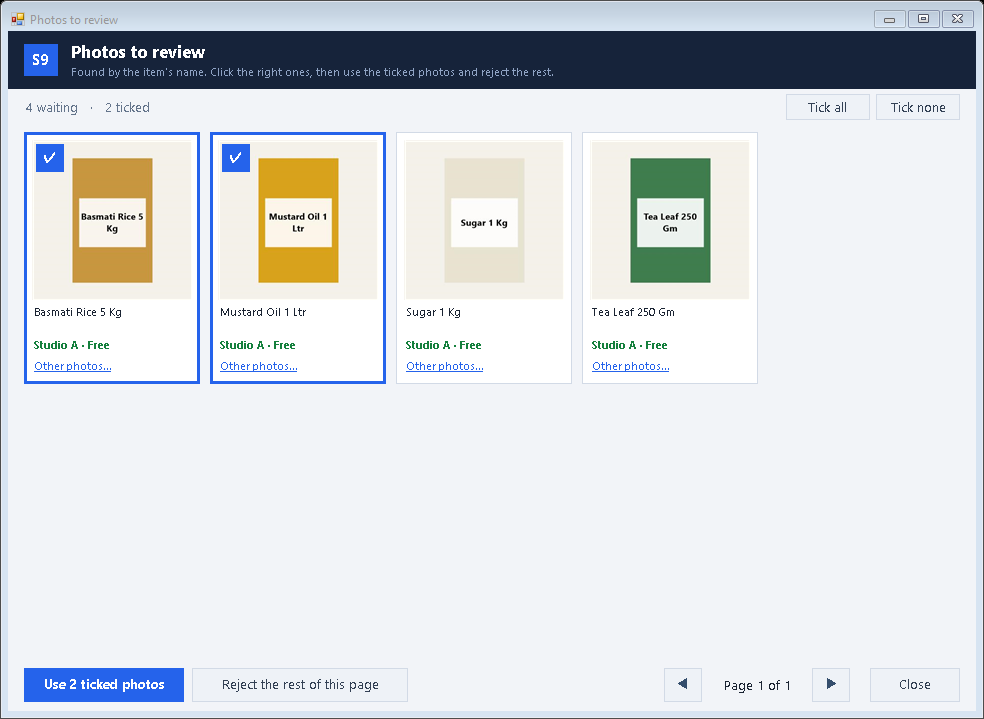Click 'Studio A · Free' under Basmati Rice
This screenshot has height=719, width=984.
[x=72, y=345]
